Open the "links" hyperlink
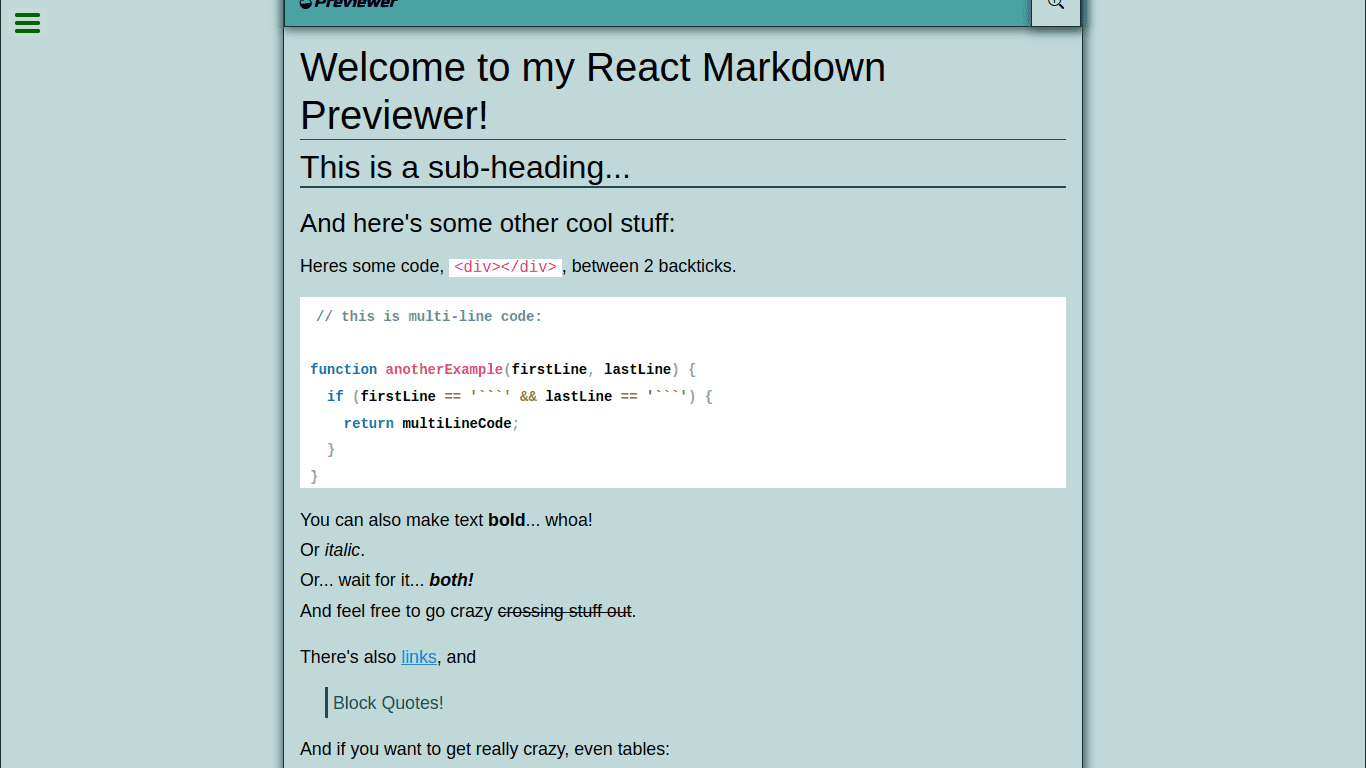The width and height of the screenshot is (1366, 768). tap(419, 657)
